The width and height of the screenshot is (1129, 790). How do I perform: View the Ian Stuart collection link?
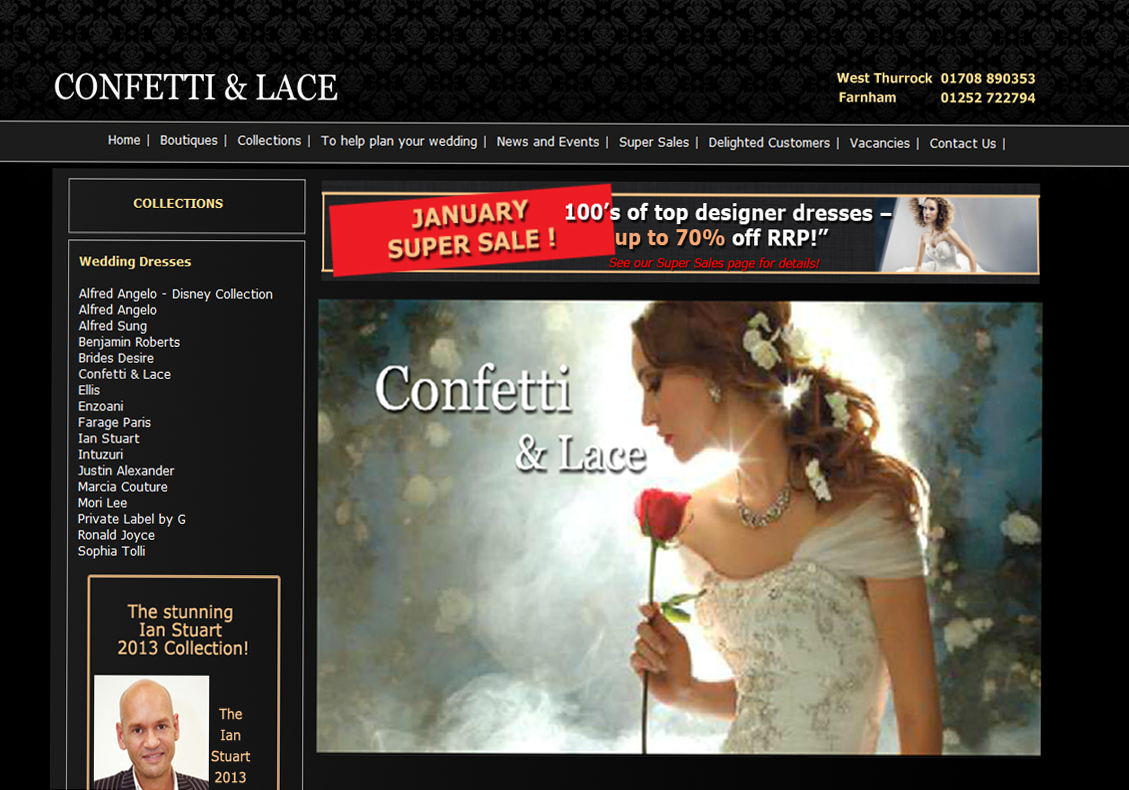[x=108, y=438]
